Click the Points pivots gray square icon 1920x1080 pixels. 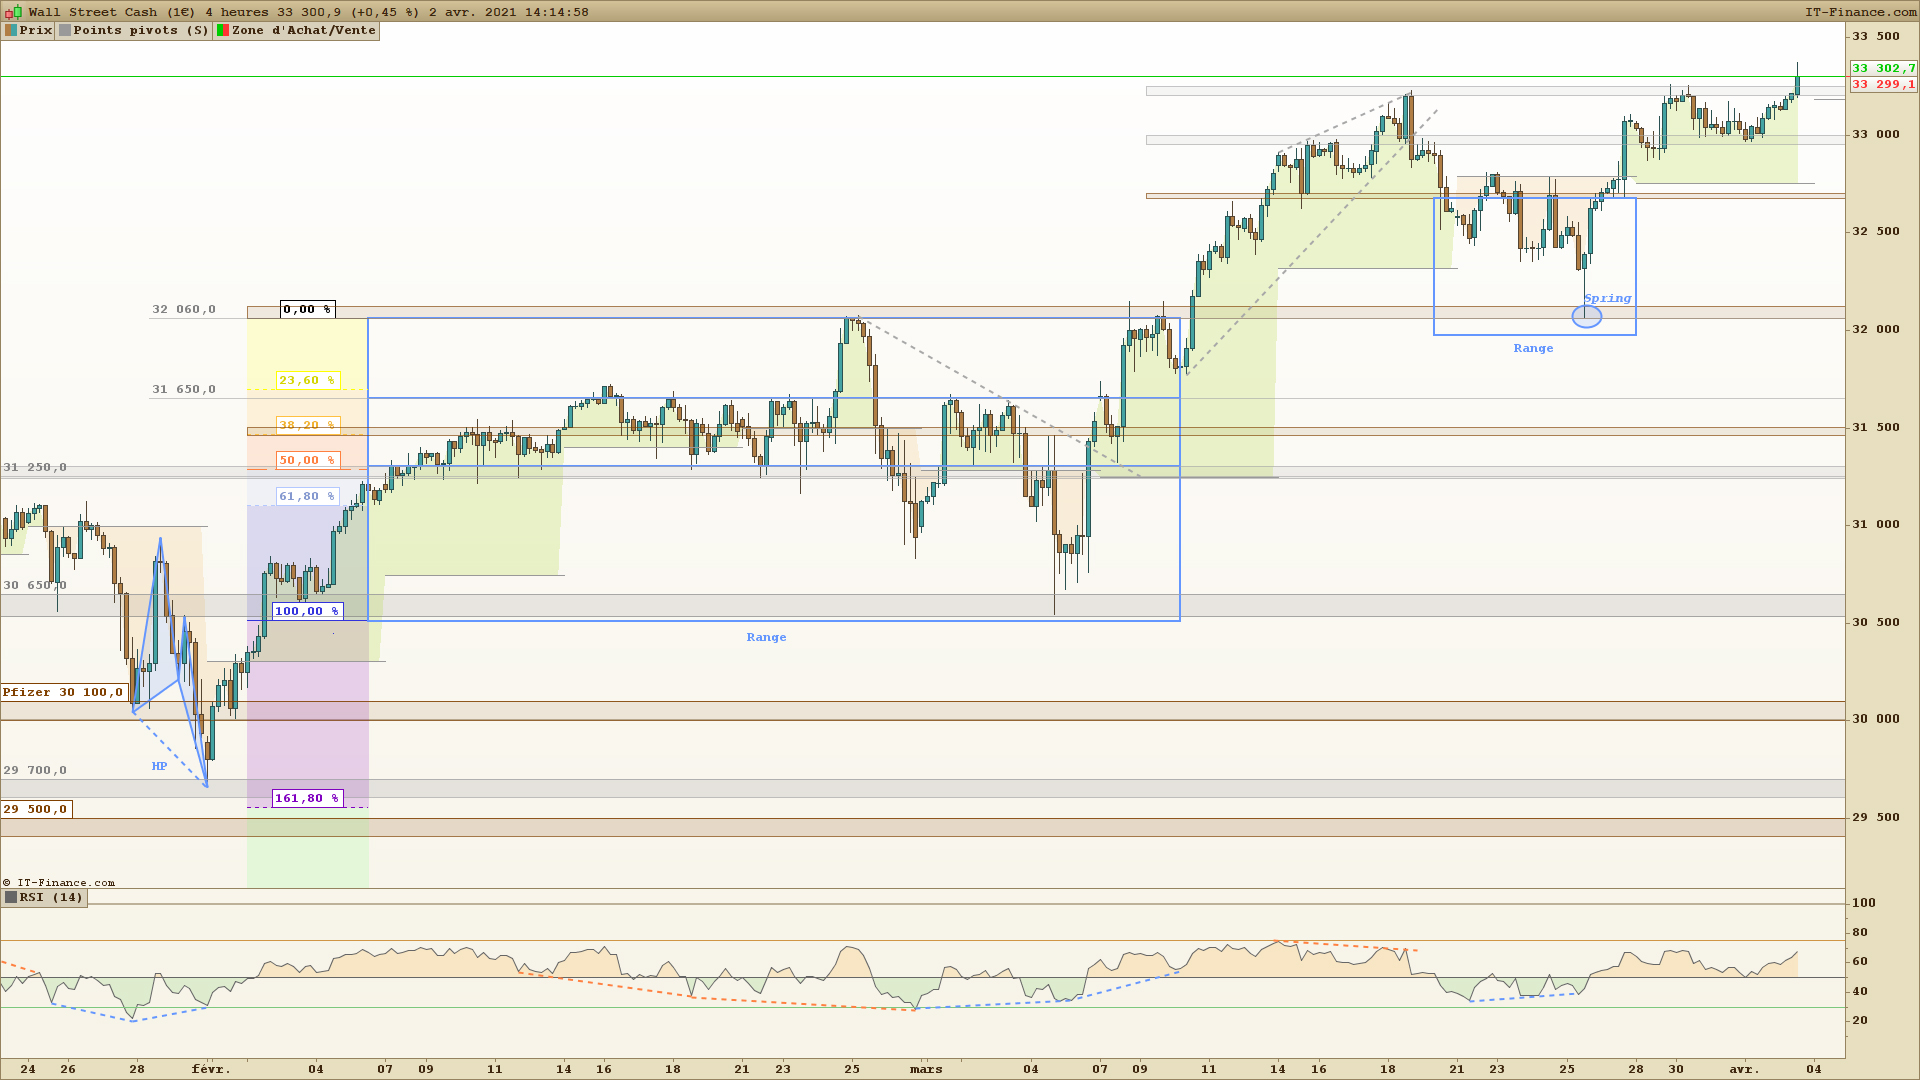click(x=65, y=31)
